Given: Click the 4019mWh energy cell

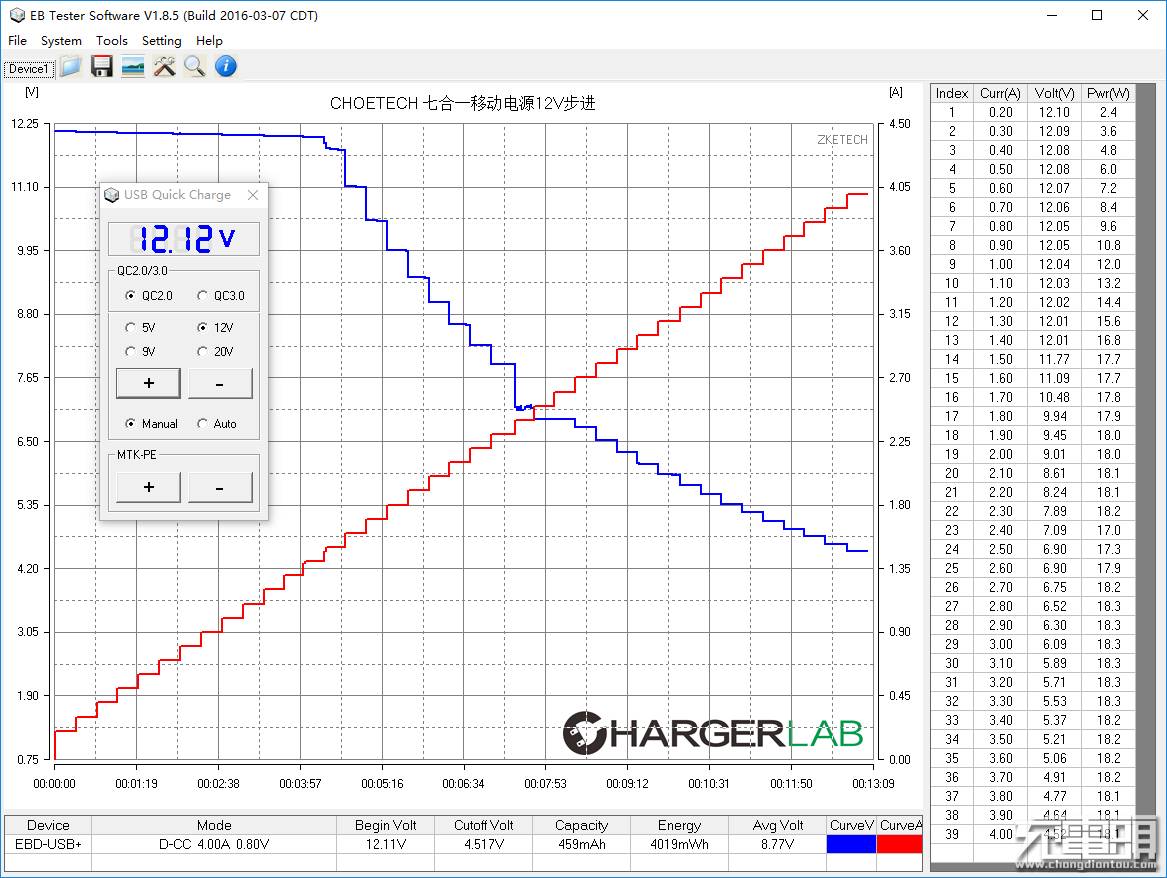Looking at the screenshot, I should 680,845.
